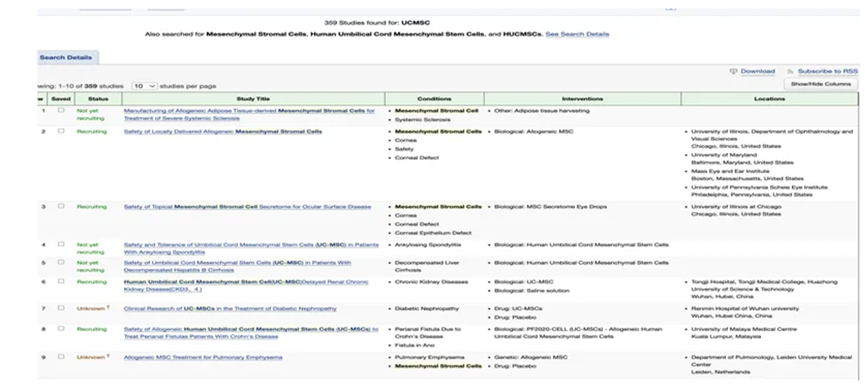Click the Download link
Screen dimensions: 865x388
tap(757, 72)
